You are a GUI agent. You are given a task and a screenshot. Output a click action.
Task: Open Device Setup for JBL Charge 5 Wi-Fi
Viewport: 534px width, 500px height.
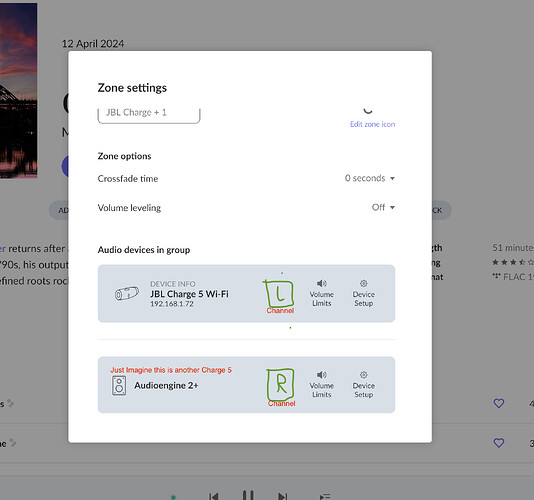click(x=363, y=293)
